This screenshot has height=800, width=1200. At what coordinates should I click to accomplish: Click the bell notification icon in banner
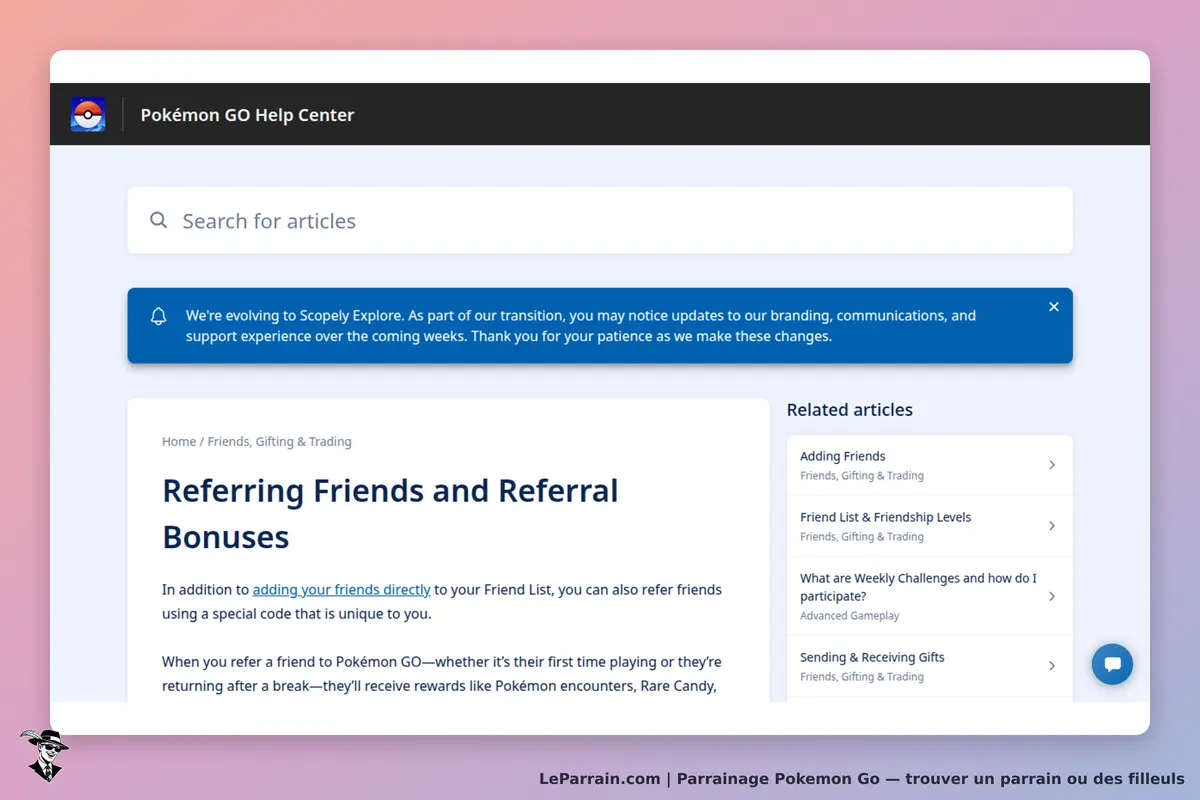pyautogui.click(x=158, y=316)
